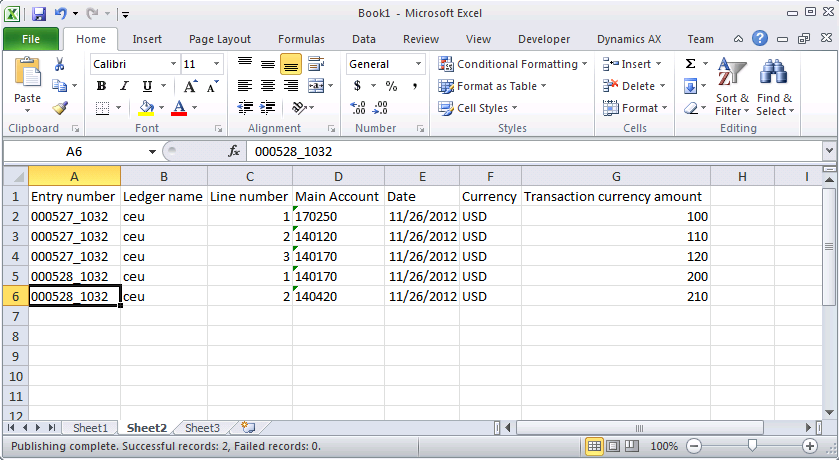Screen dimensions: 839x460
Task: Click the Format Painter brush icon
Action: 60,107
